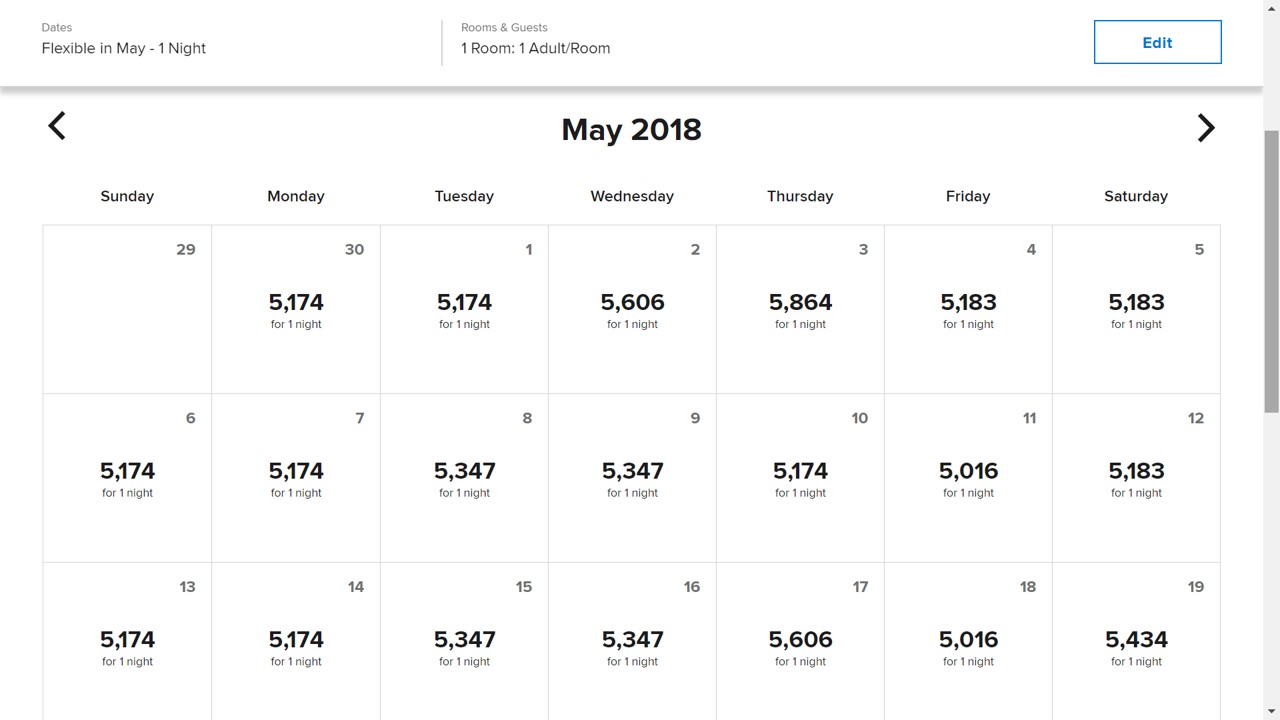The width and height of the screenshot is (1280, 720).
Task: Open Rooms & Guests selector
Action: (535, 48)
